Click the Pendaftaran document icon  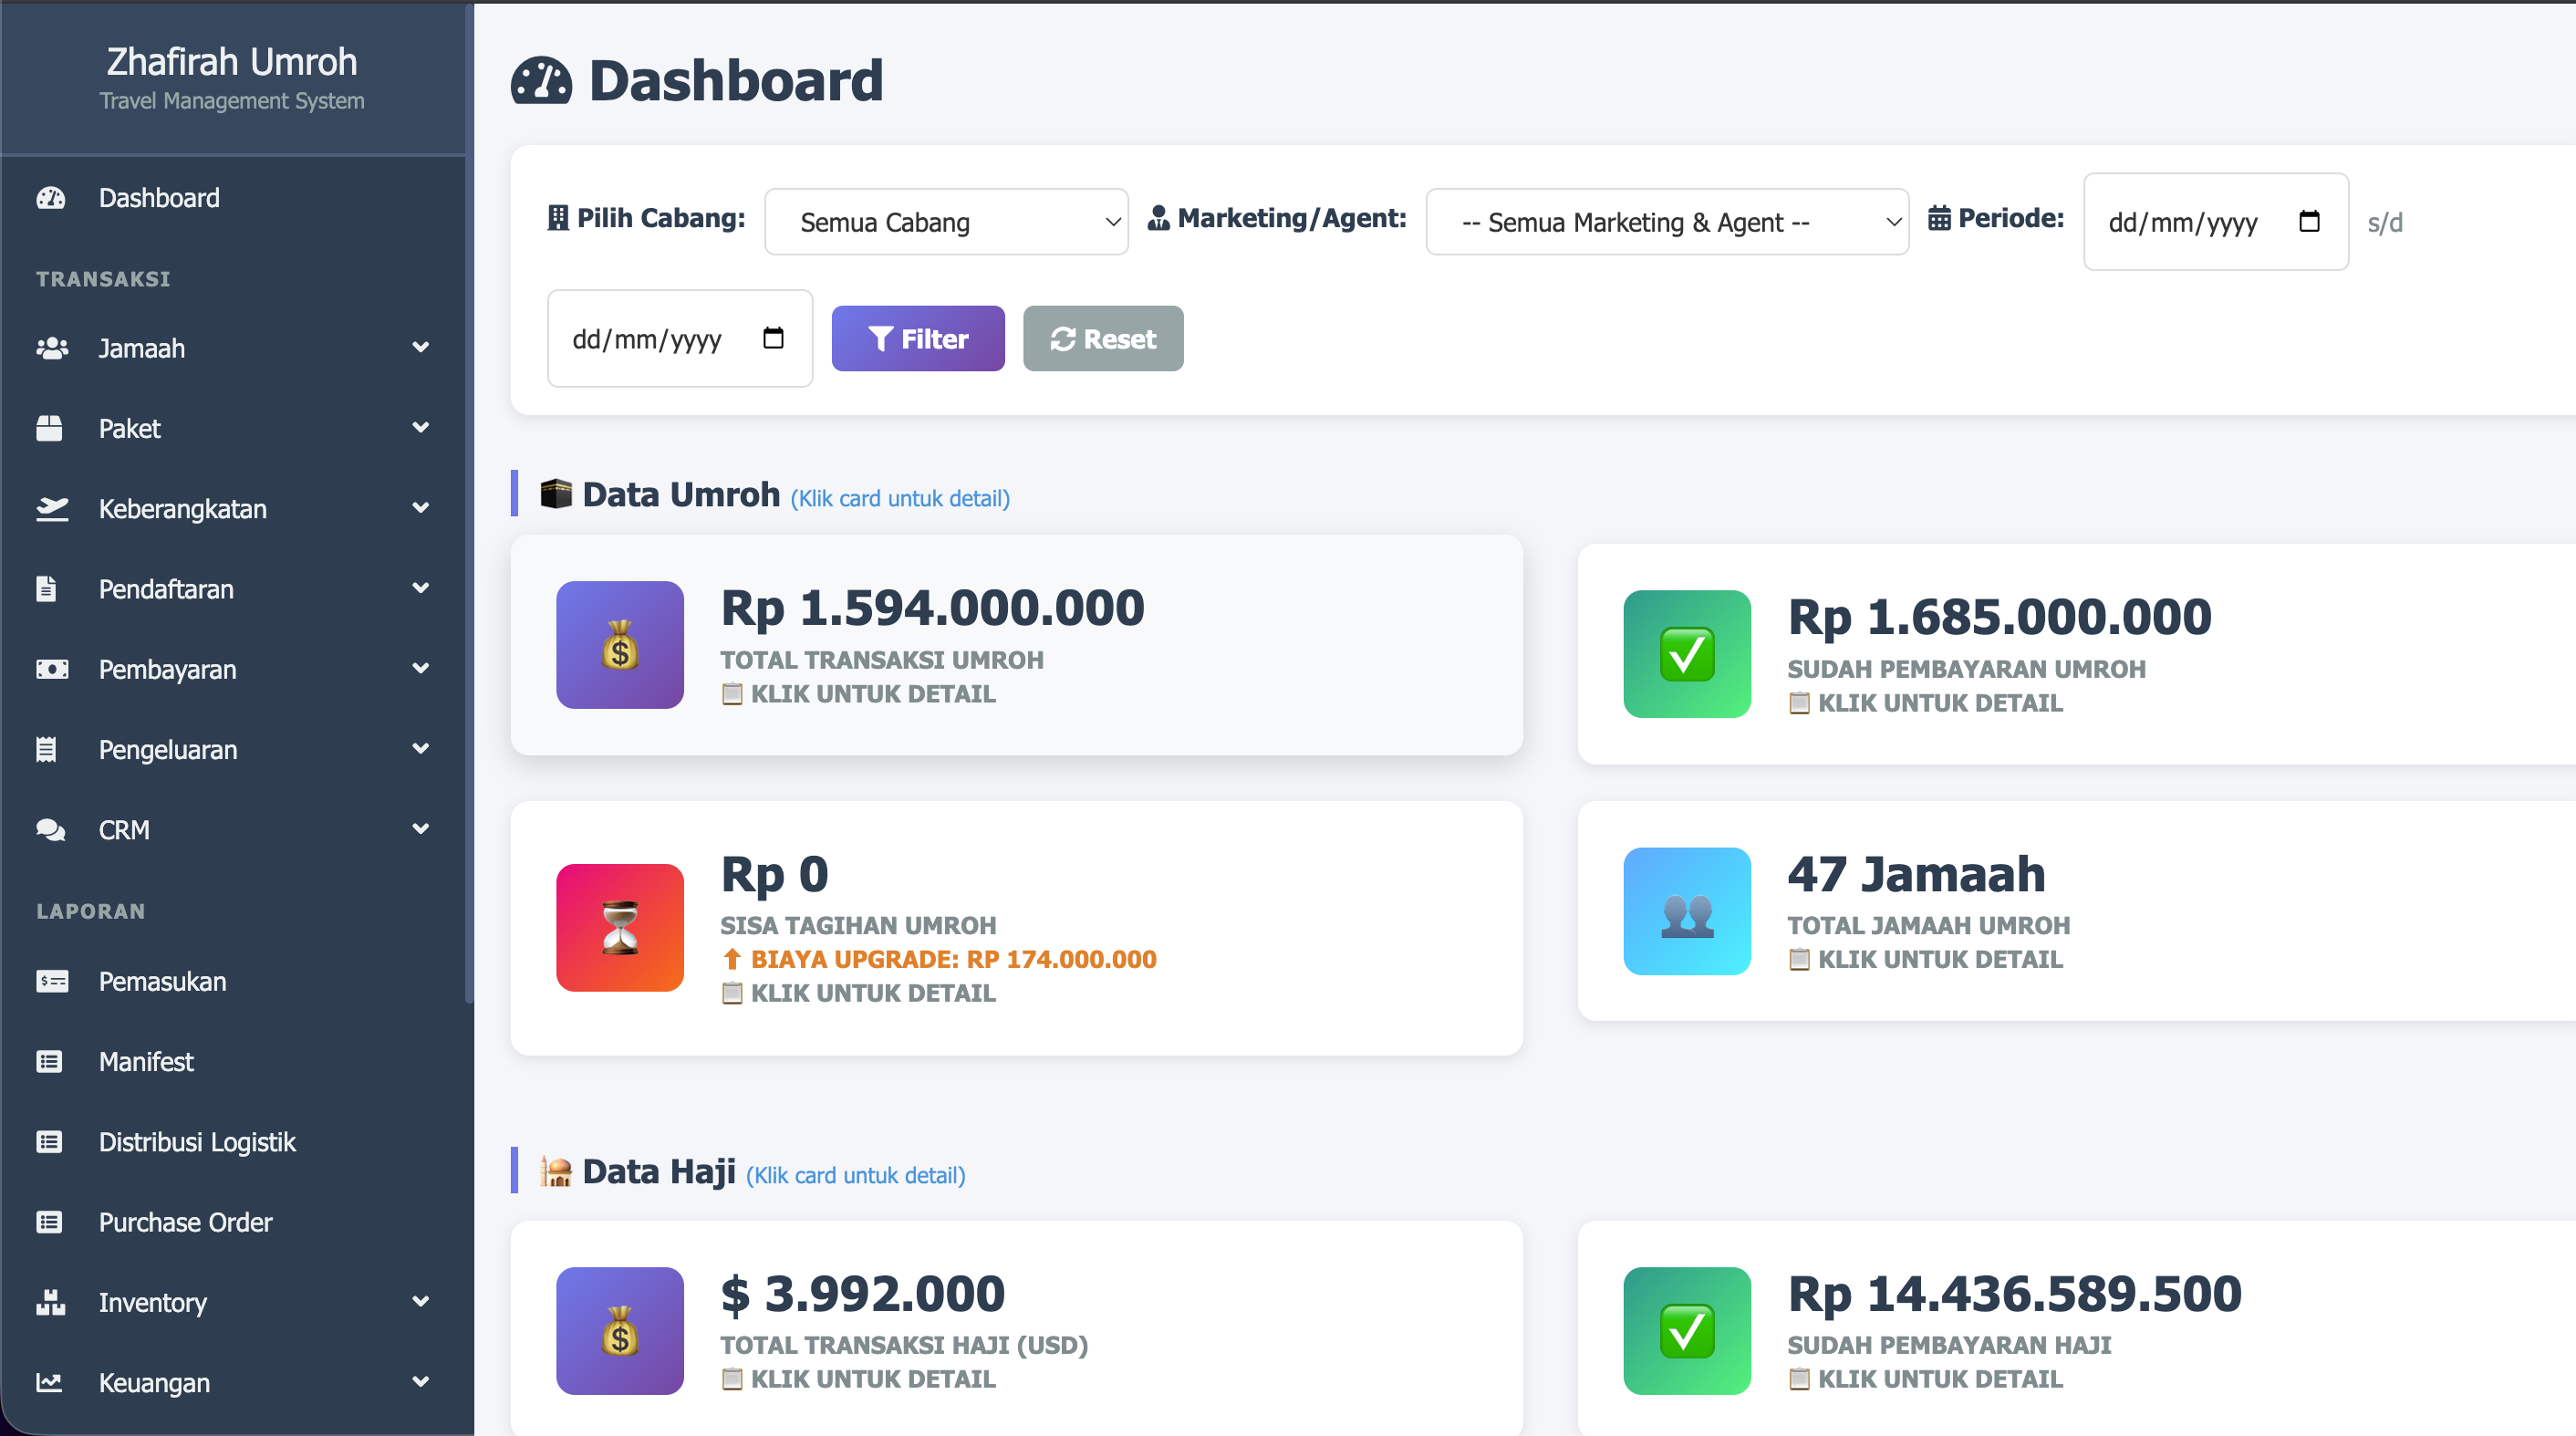[46, 589]
